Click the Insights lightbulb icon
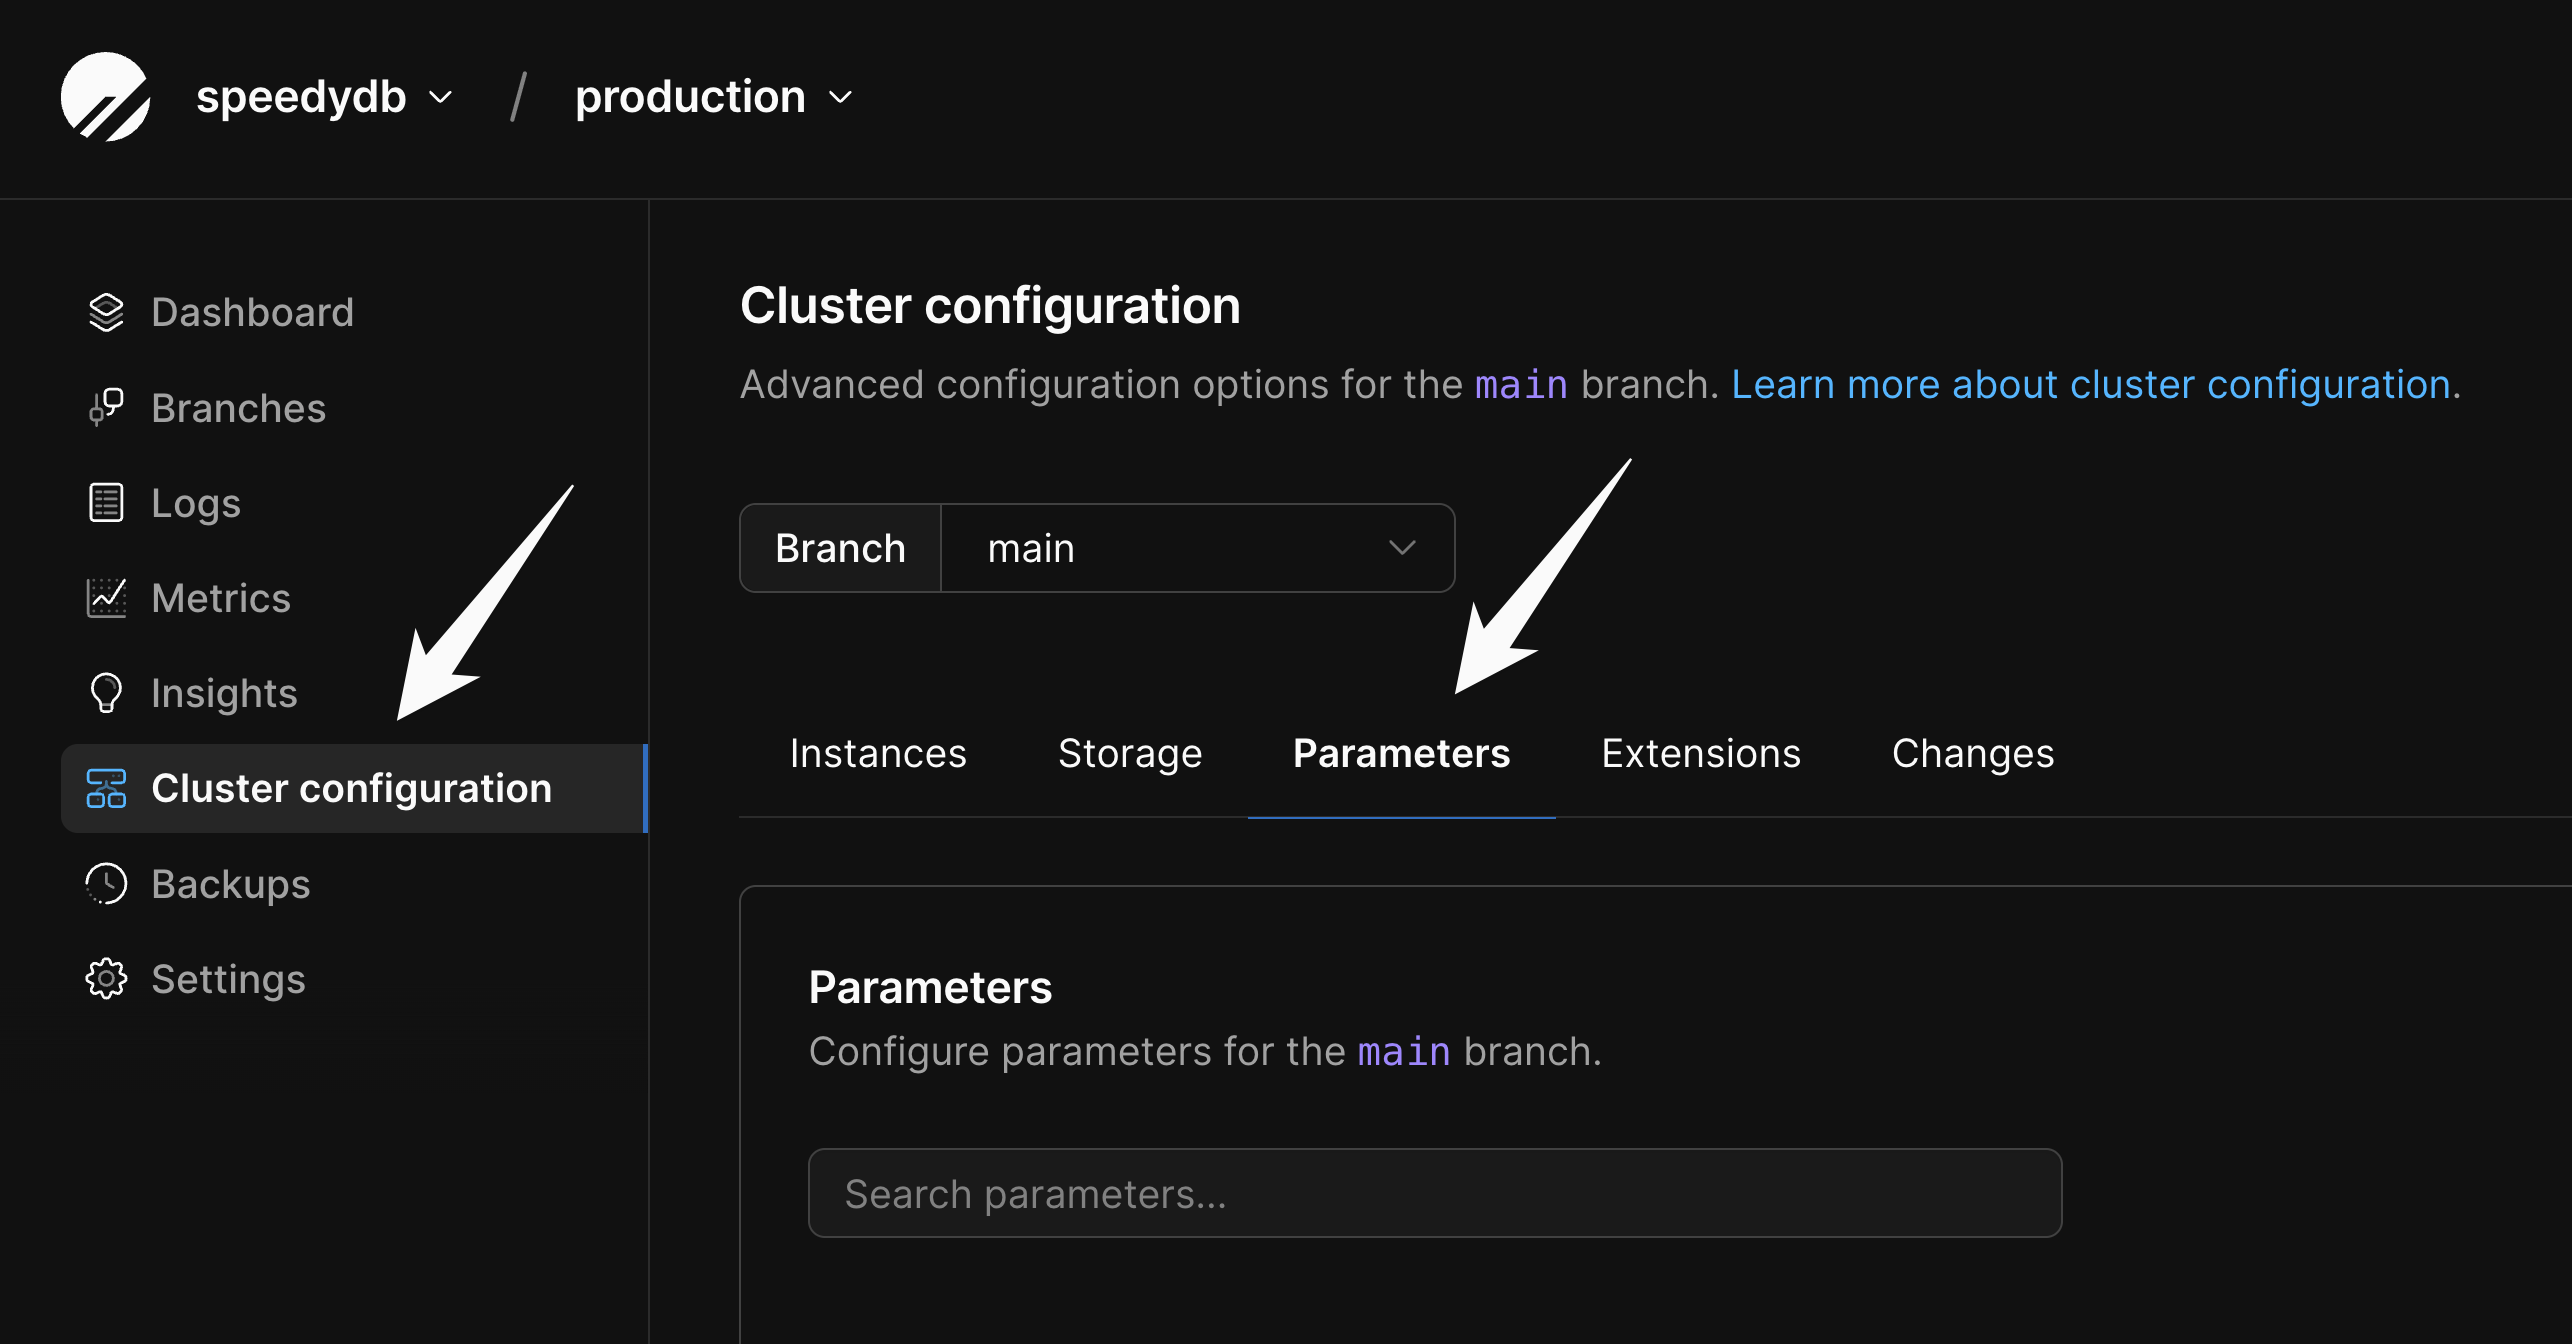This screenshot has width=2572, height=1344. pyautogui.click(x=106, y=693)
